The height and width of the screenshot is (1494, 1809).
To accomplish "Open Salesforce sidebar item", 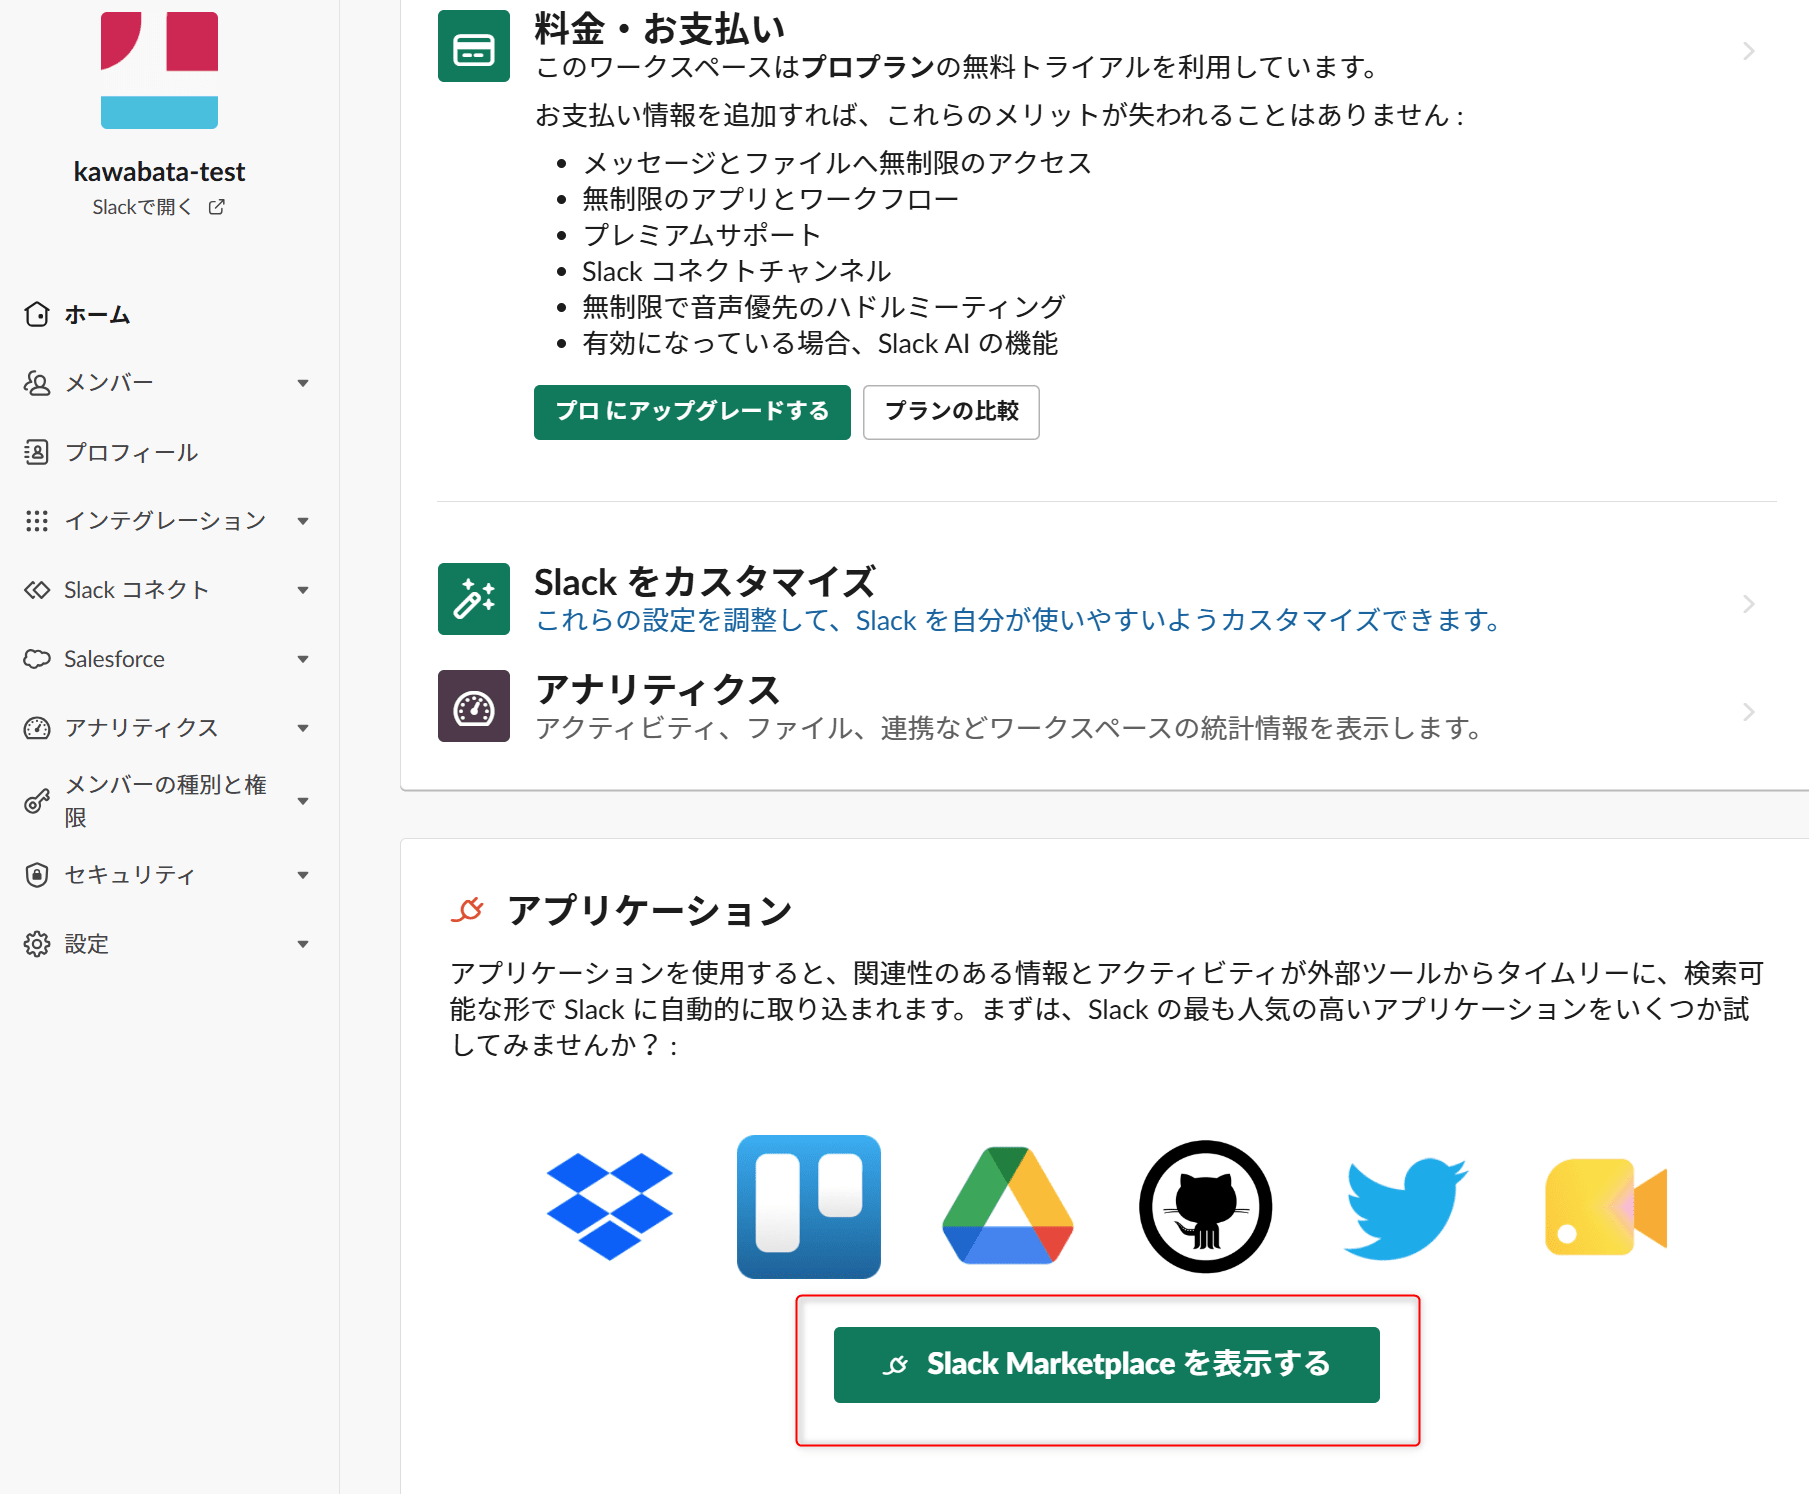I will (x=114, y=659).
